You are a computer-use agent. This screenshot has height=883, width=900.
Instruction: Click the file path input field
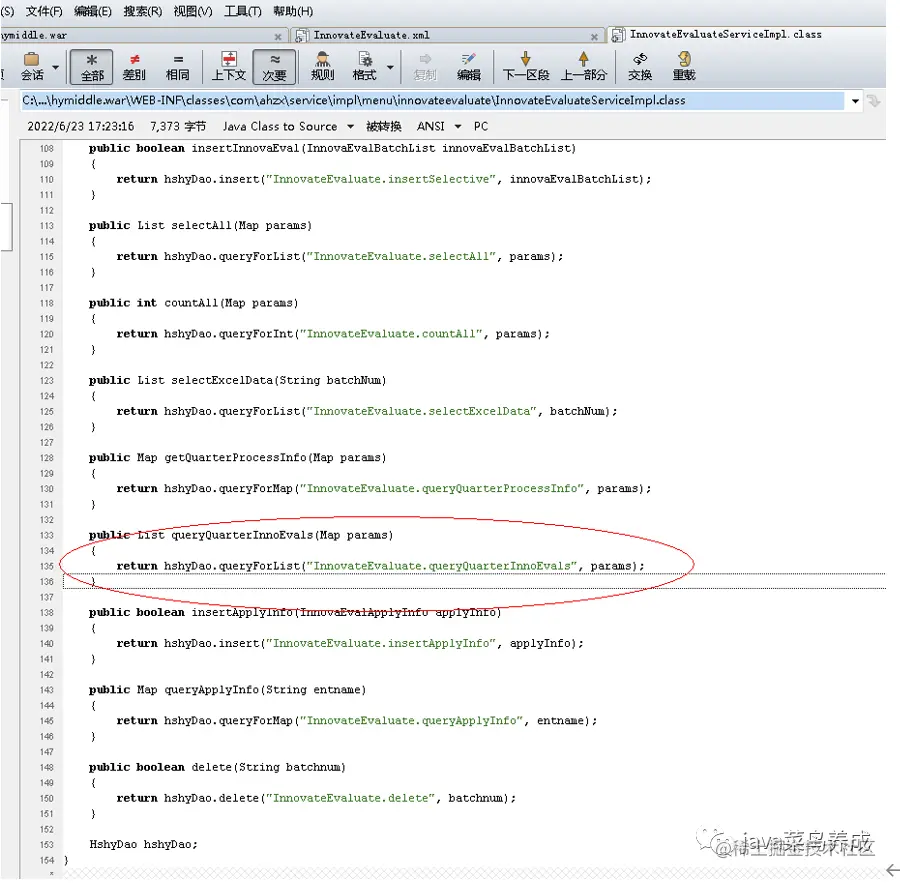coord(432,100)
